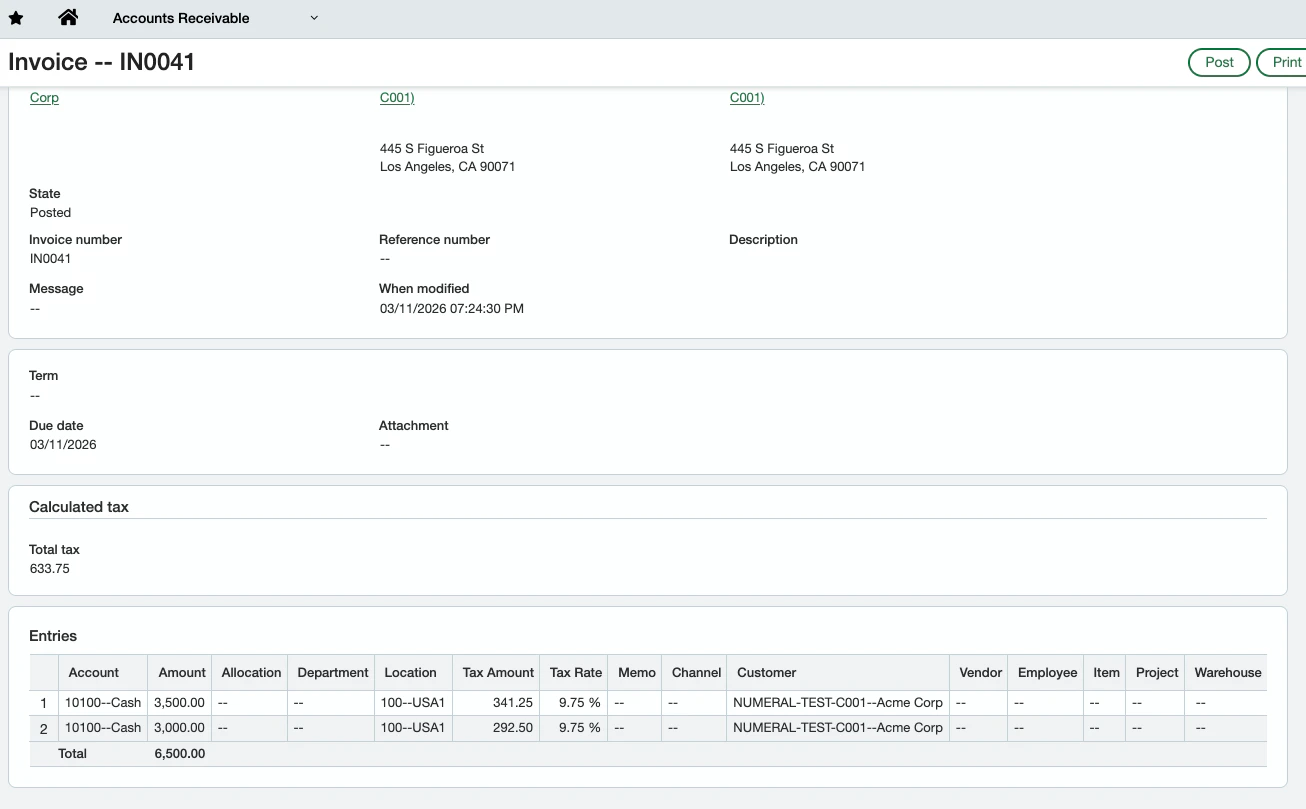The height and width of the screenshot is (809, 1306).
Task: Click row number 2 in Entries
Action: click(43, 729)
